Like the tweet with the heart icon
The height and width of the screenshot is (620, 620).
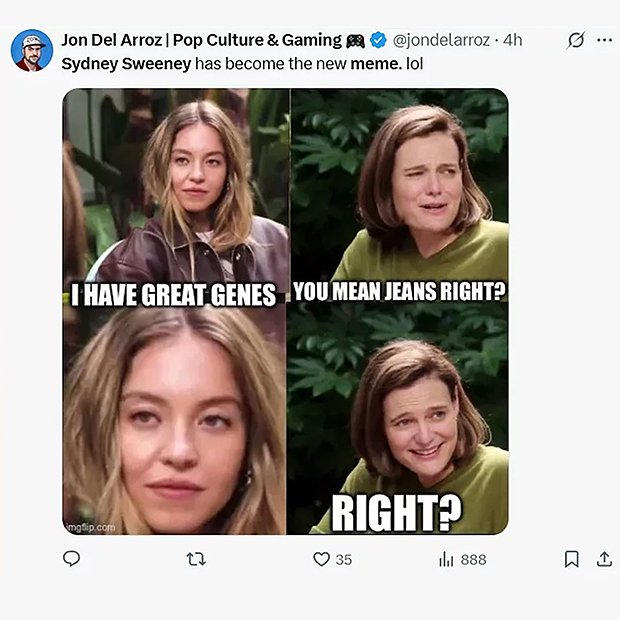(321, 559)
